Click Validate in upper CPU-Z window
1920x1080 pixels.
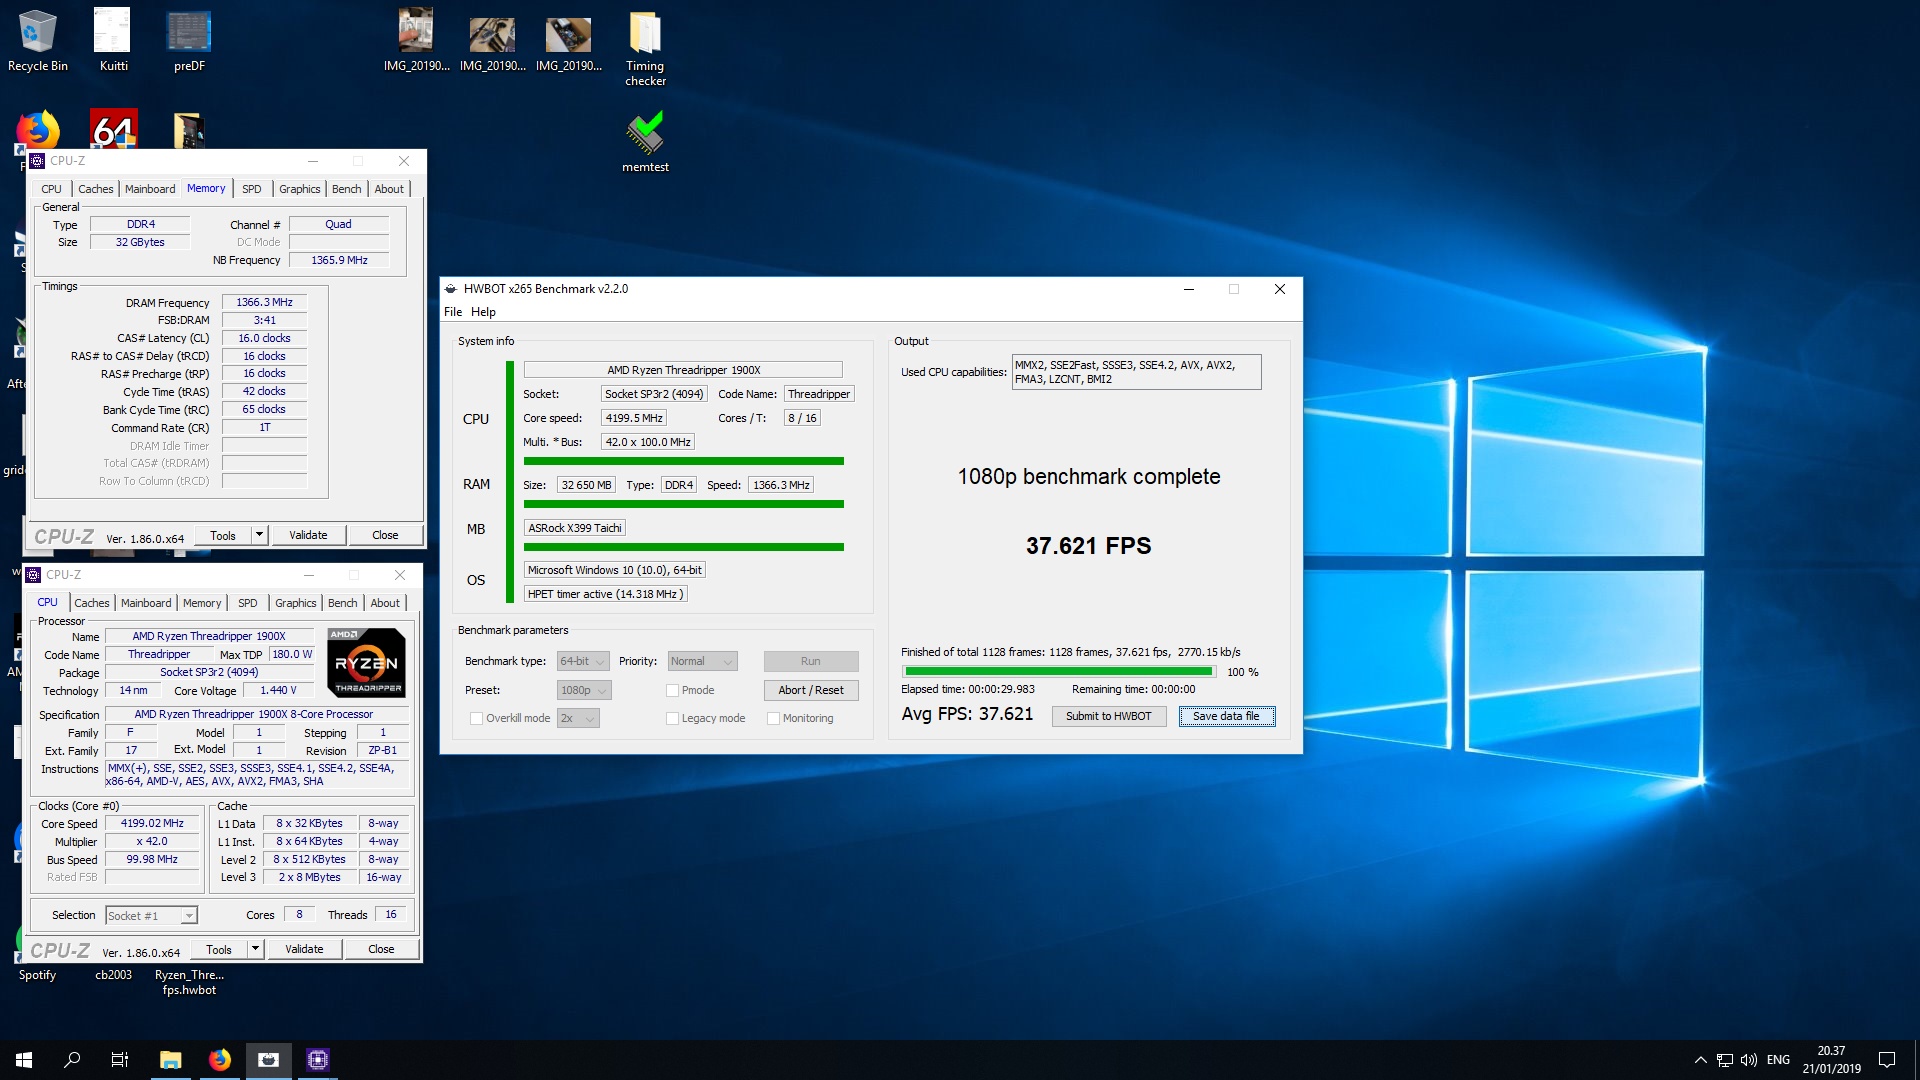tap(308, 535)
